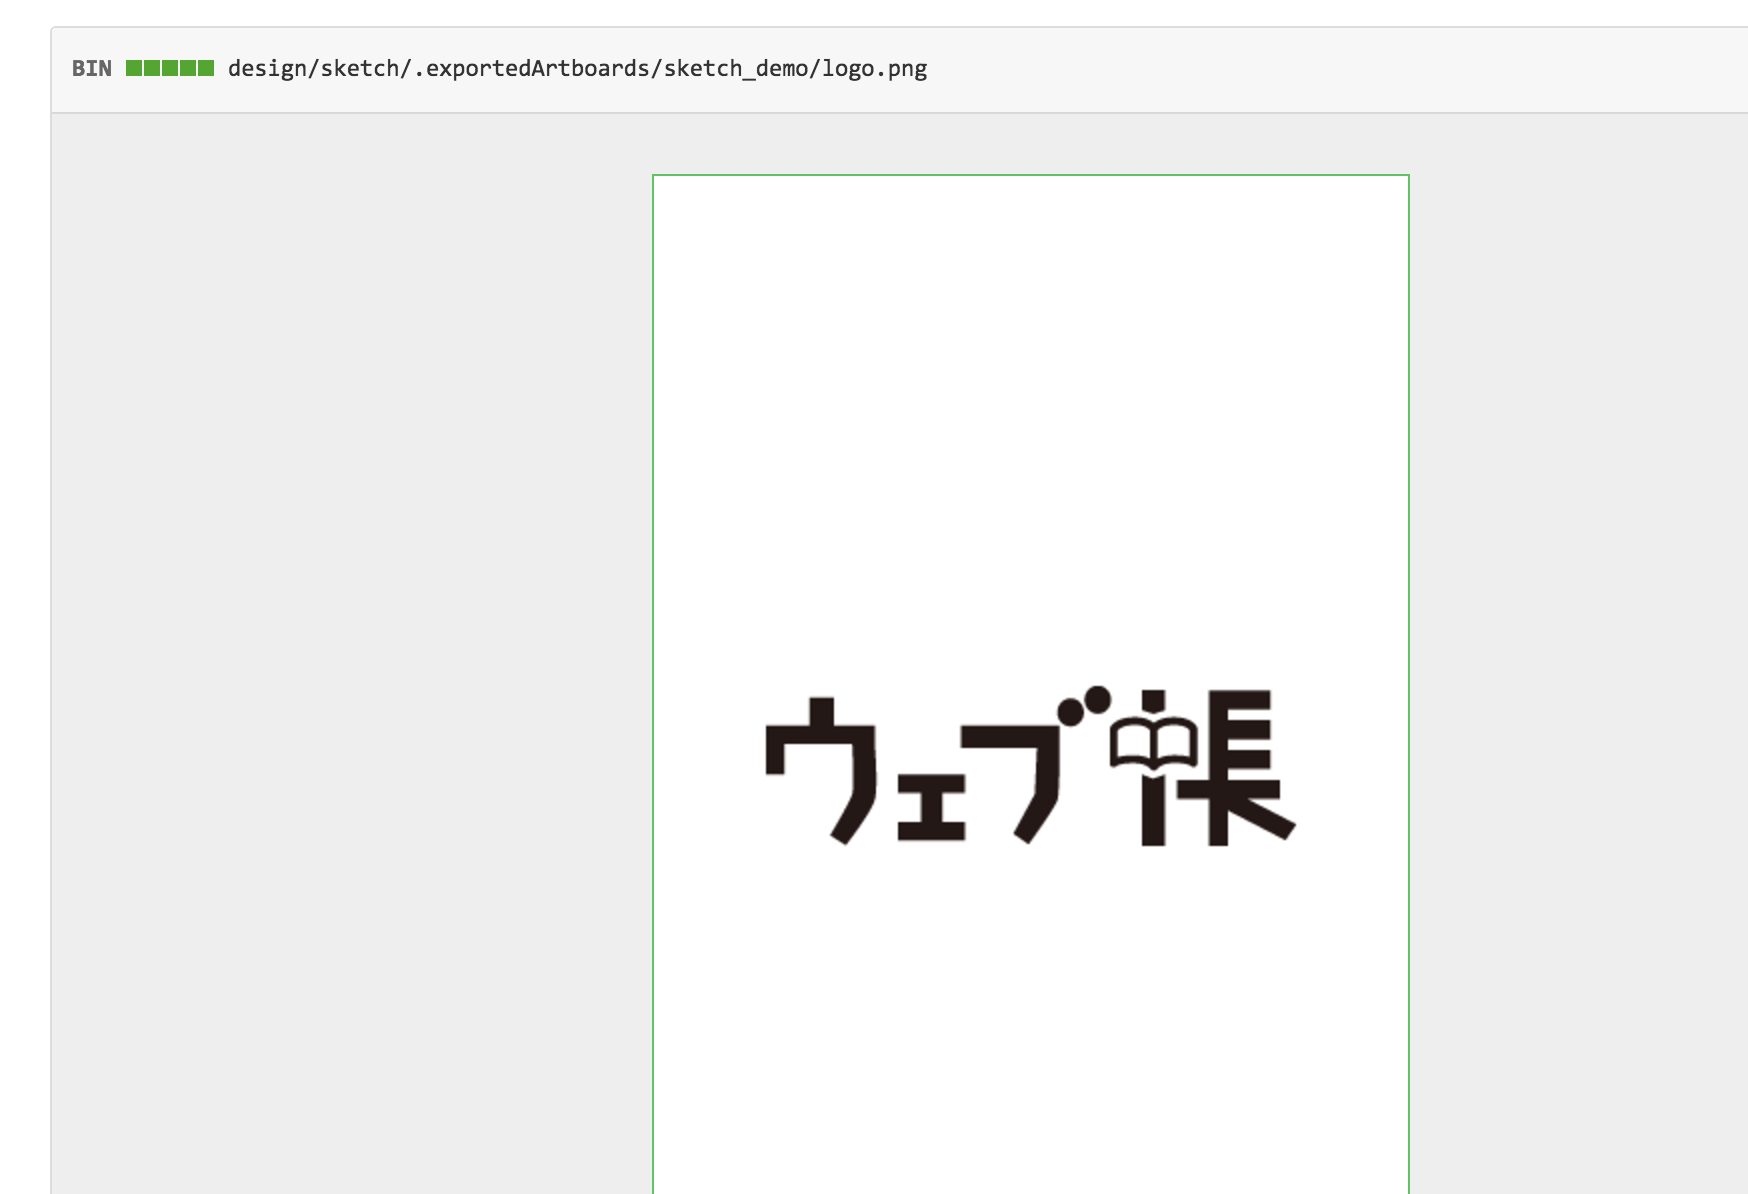Open the added logo image preview

click(1031, 684)
